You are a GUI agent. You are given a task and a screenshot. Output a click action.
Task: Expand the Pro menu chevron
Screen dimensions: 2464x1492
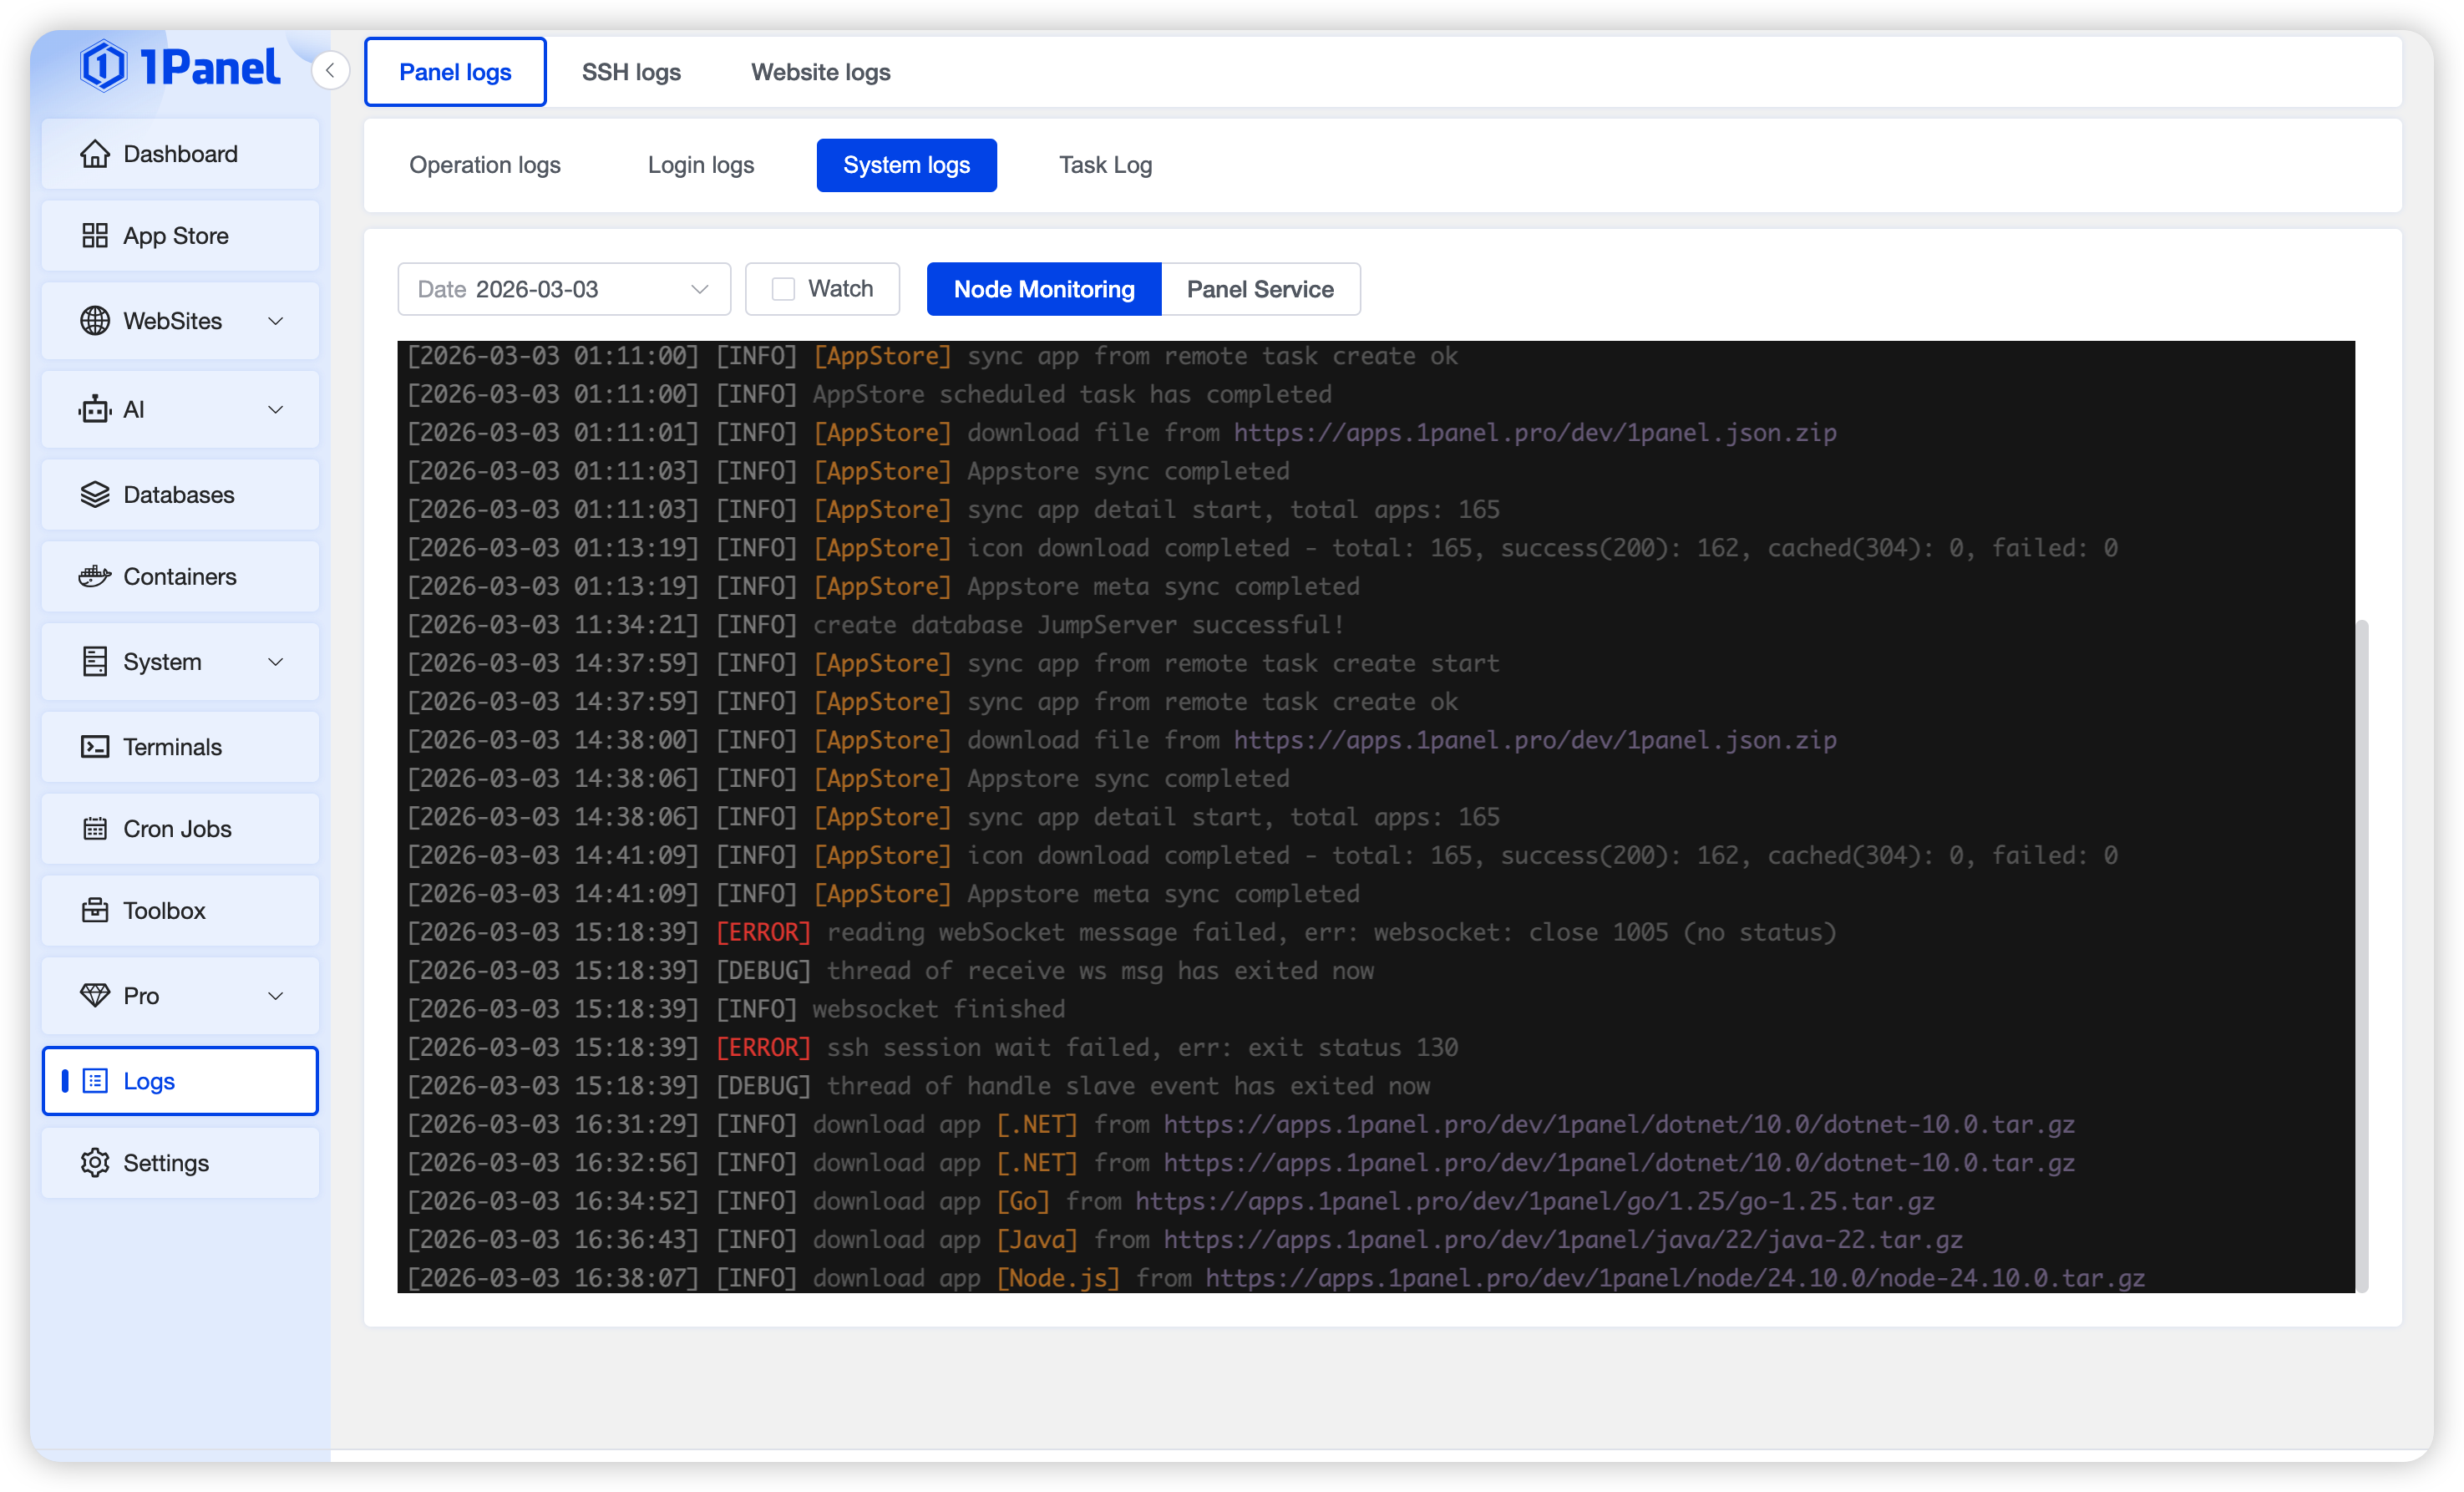tap(276, 996)
